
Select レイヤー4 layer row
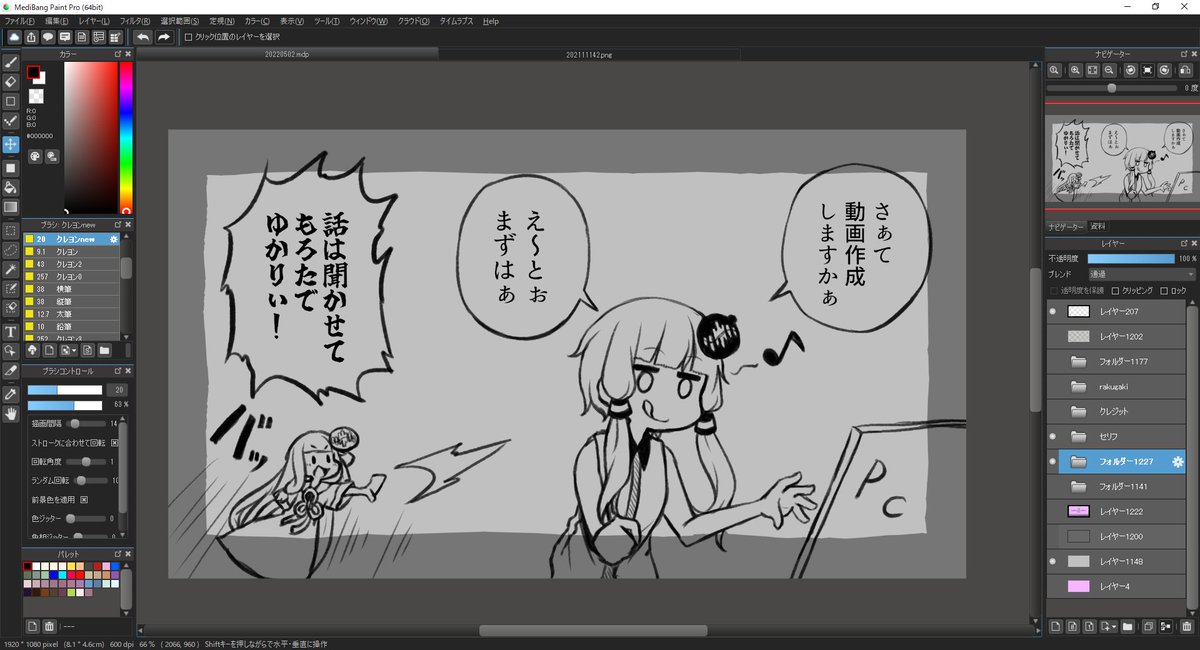coord(1115,587)
